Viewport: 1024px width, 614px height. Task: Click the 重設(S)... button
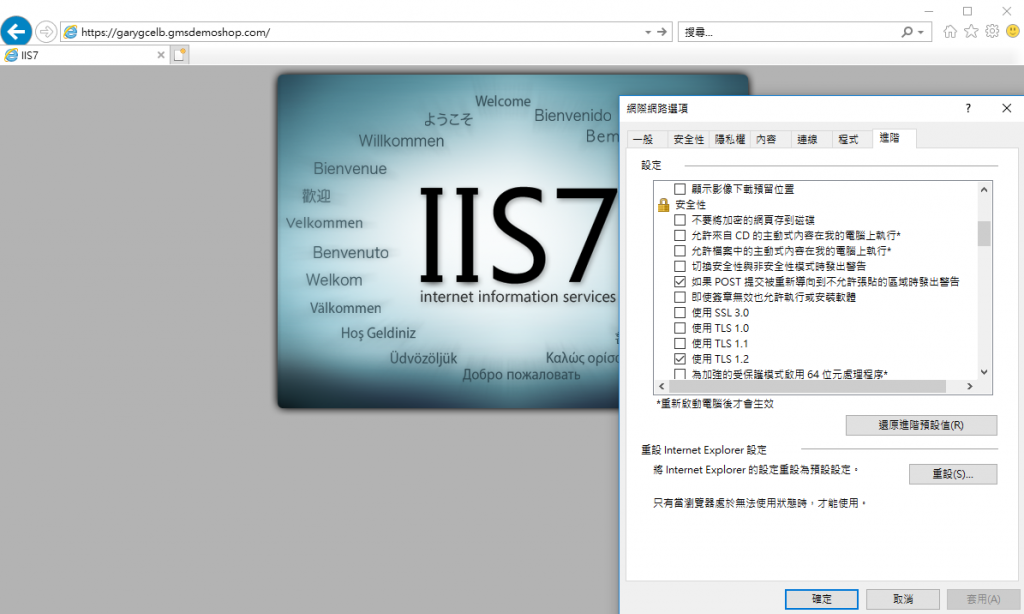953,474
